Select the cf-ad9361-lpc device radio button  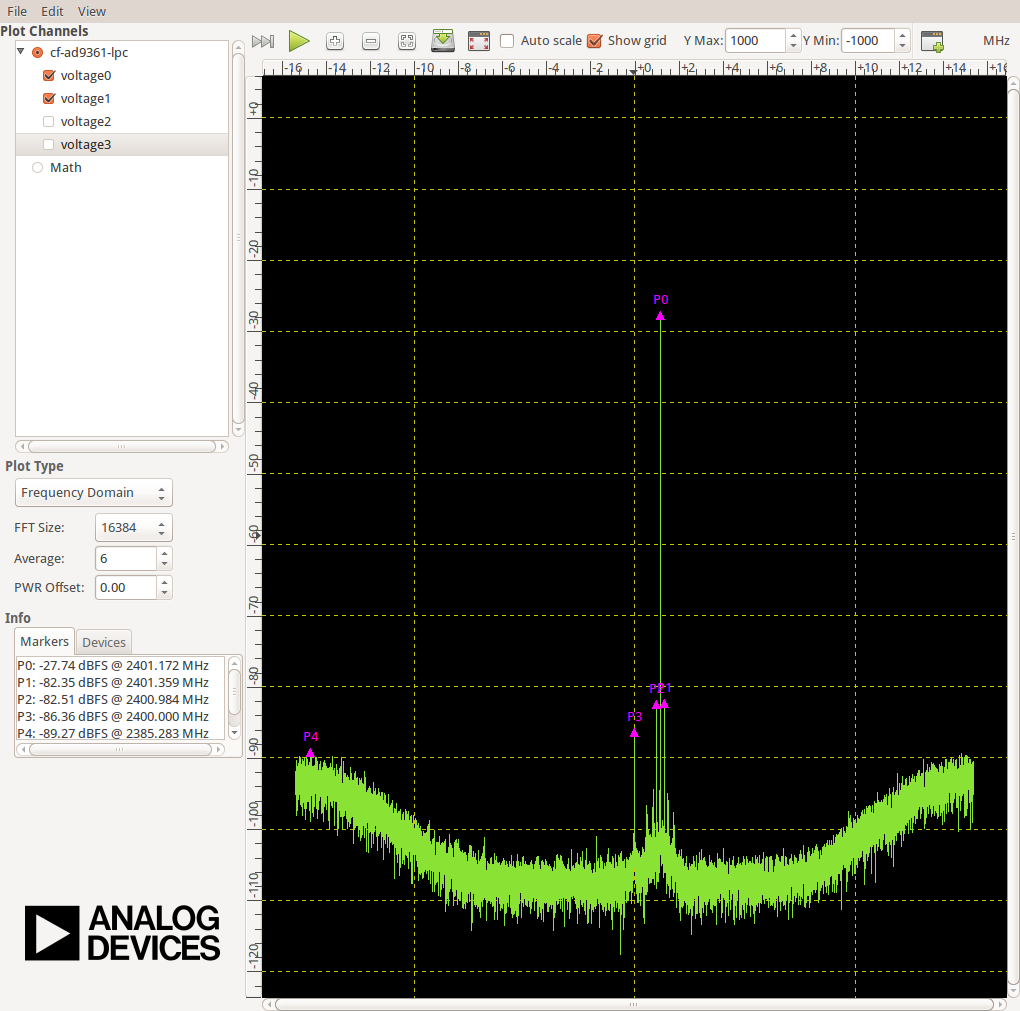click(x=38, y=53)
